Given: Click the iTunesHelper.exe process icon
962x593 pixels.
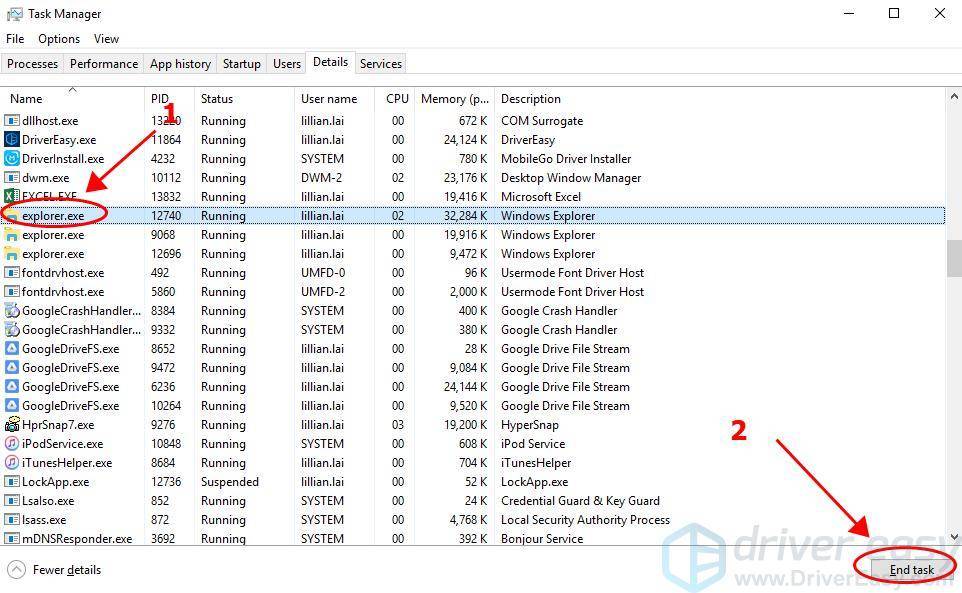Looking at the screenshot, I should click(12, 463).
